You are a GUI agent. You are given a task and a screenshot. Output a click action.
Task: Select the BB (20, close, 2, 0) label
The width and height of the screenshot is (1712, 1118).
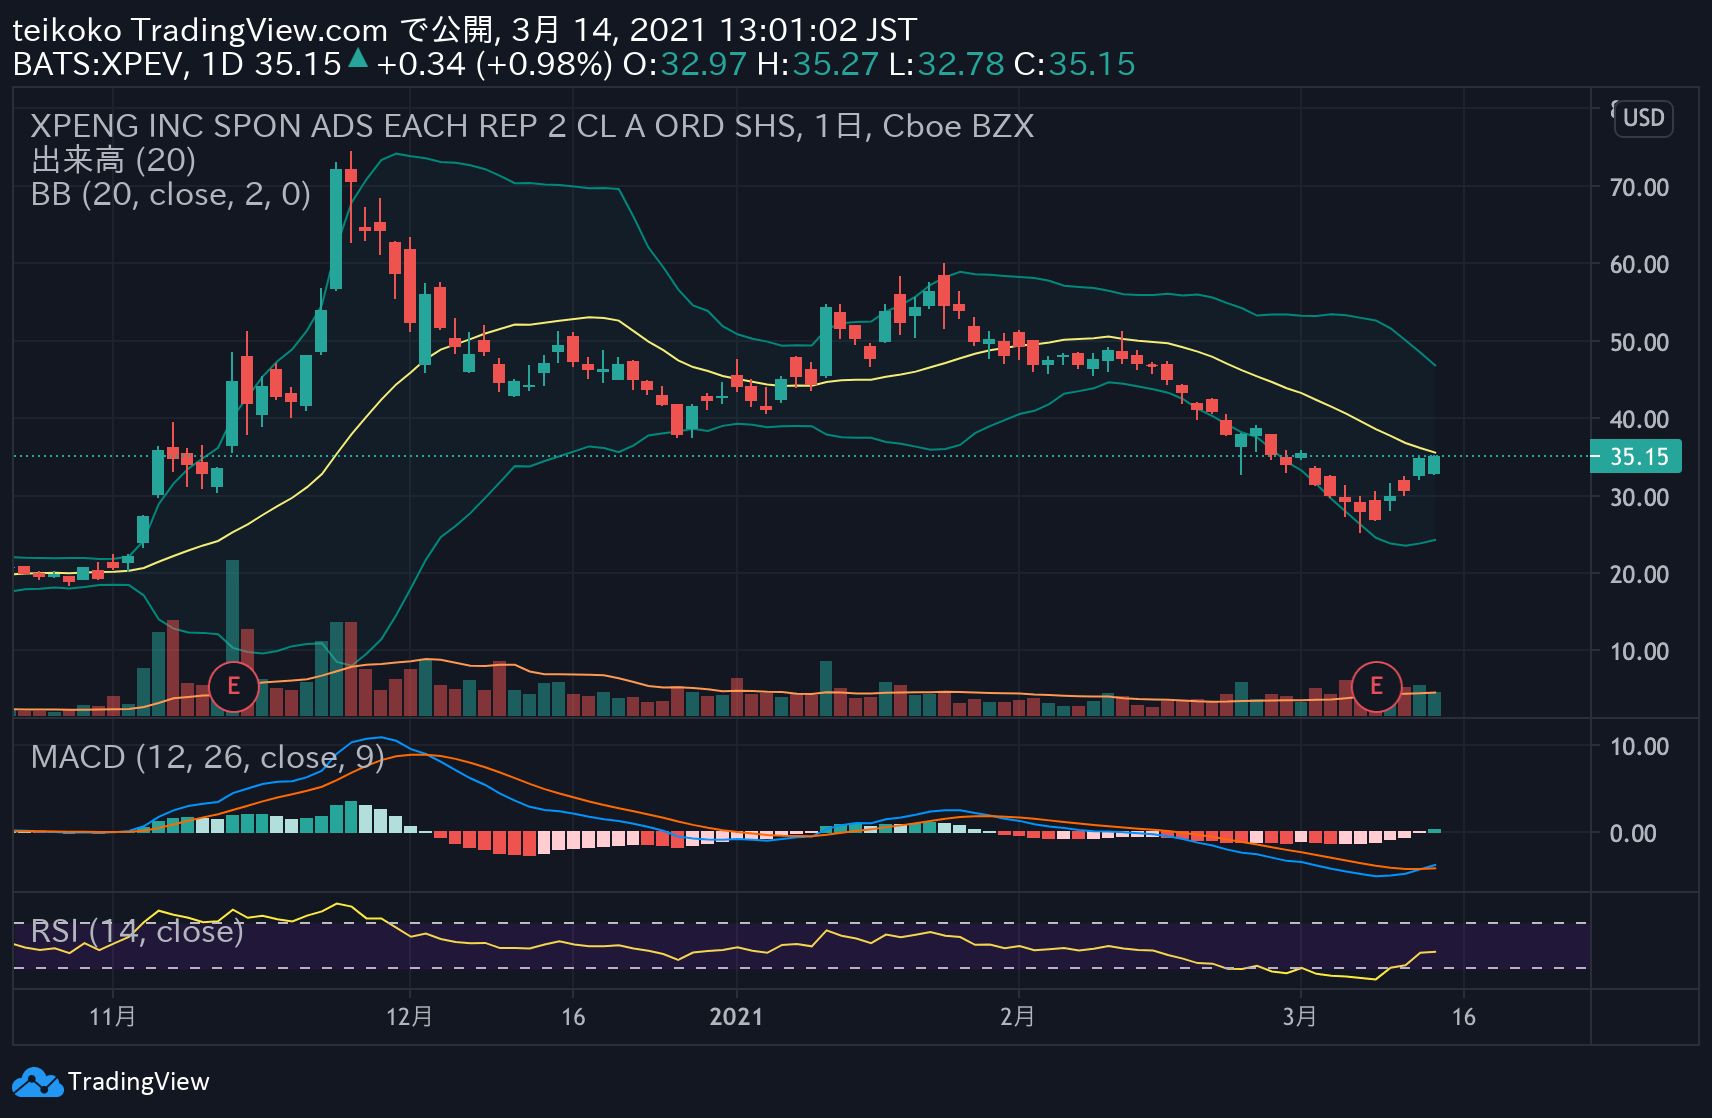[171, 194]
